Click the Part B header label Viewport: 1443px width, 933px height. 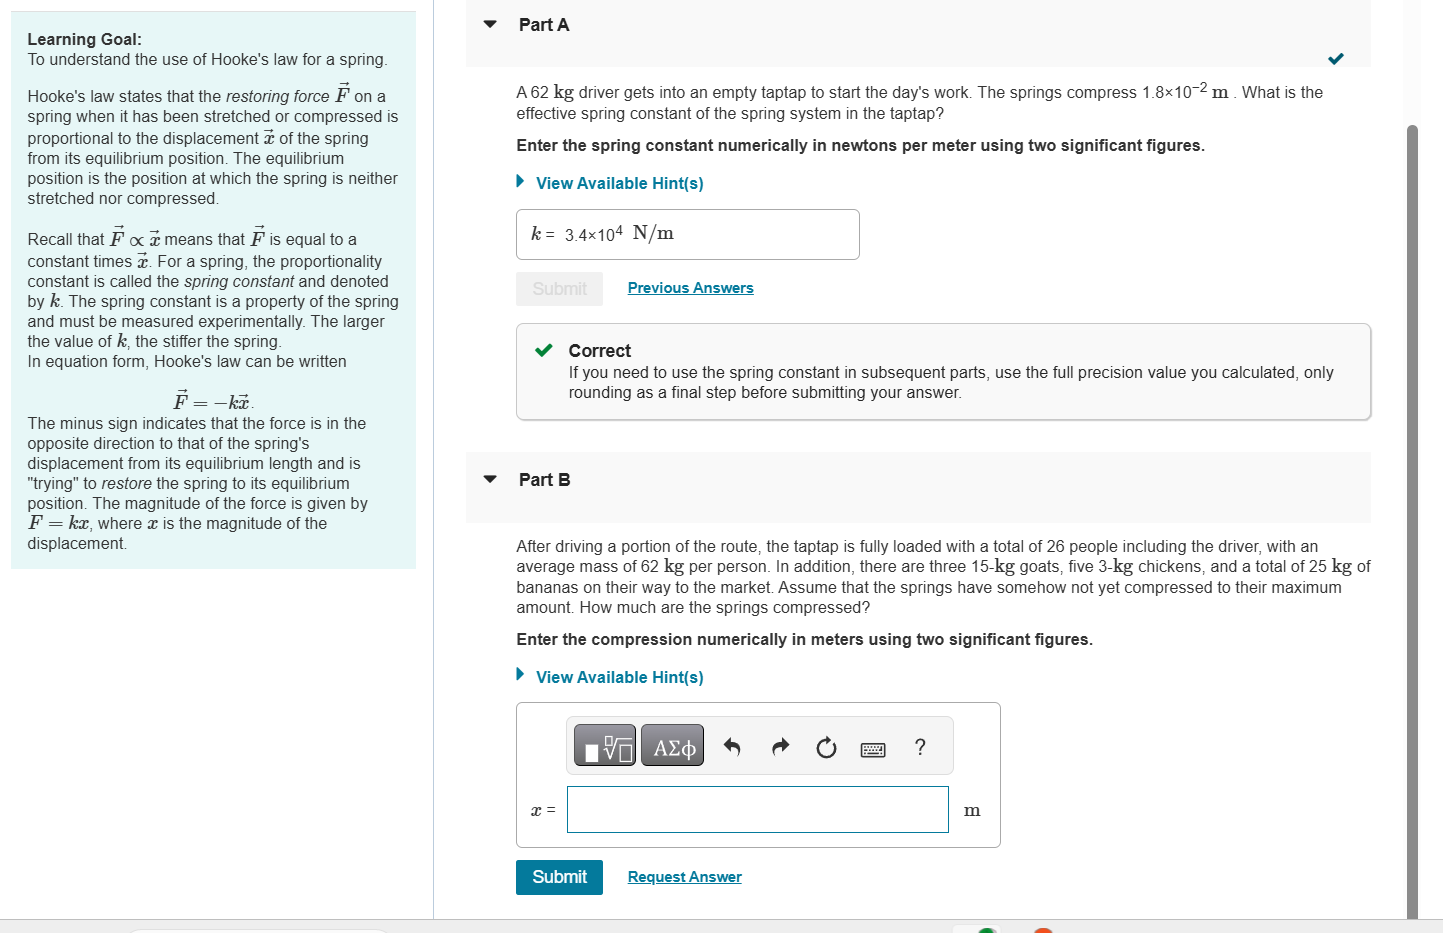click(544, 480)
